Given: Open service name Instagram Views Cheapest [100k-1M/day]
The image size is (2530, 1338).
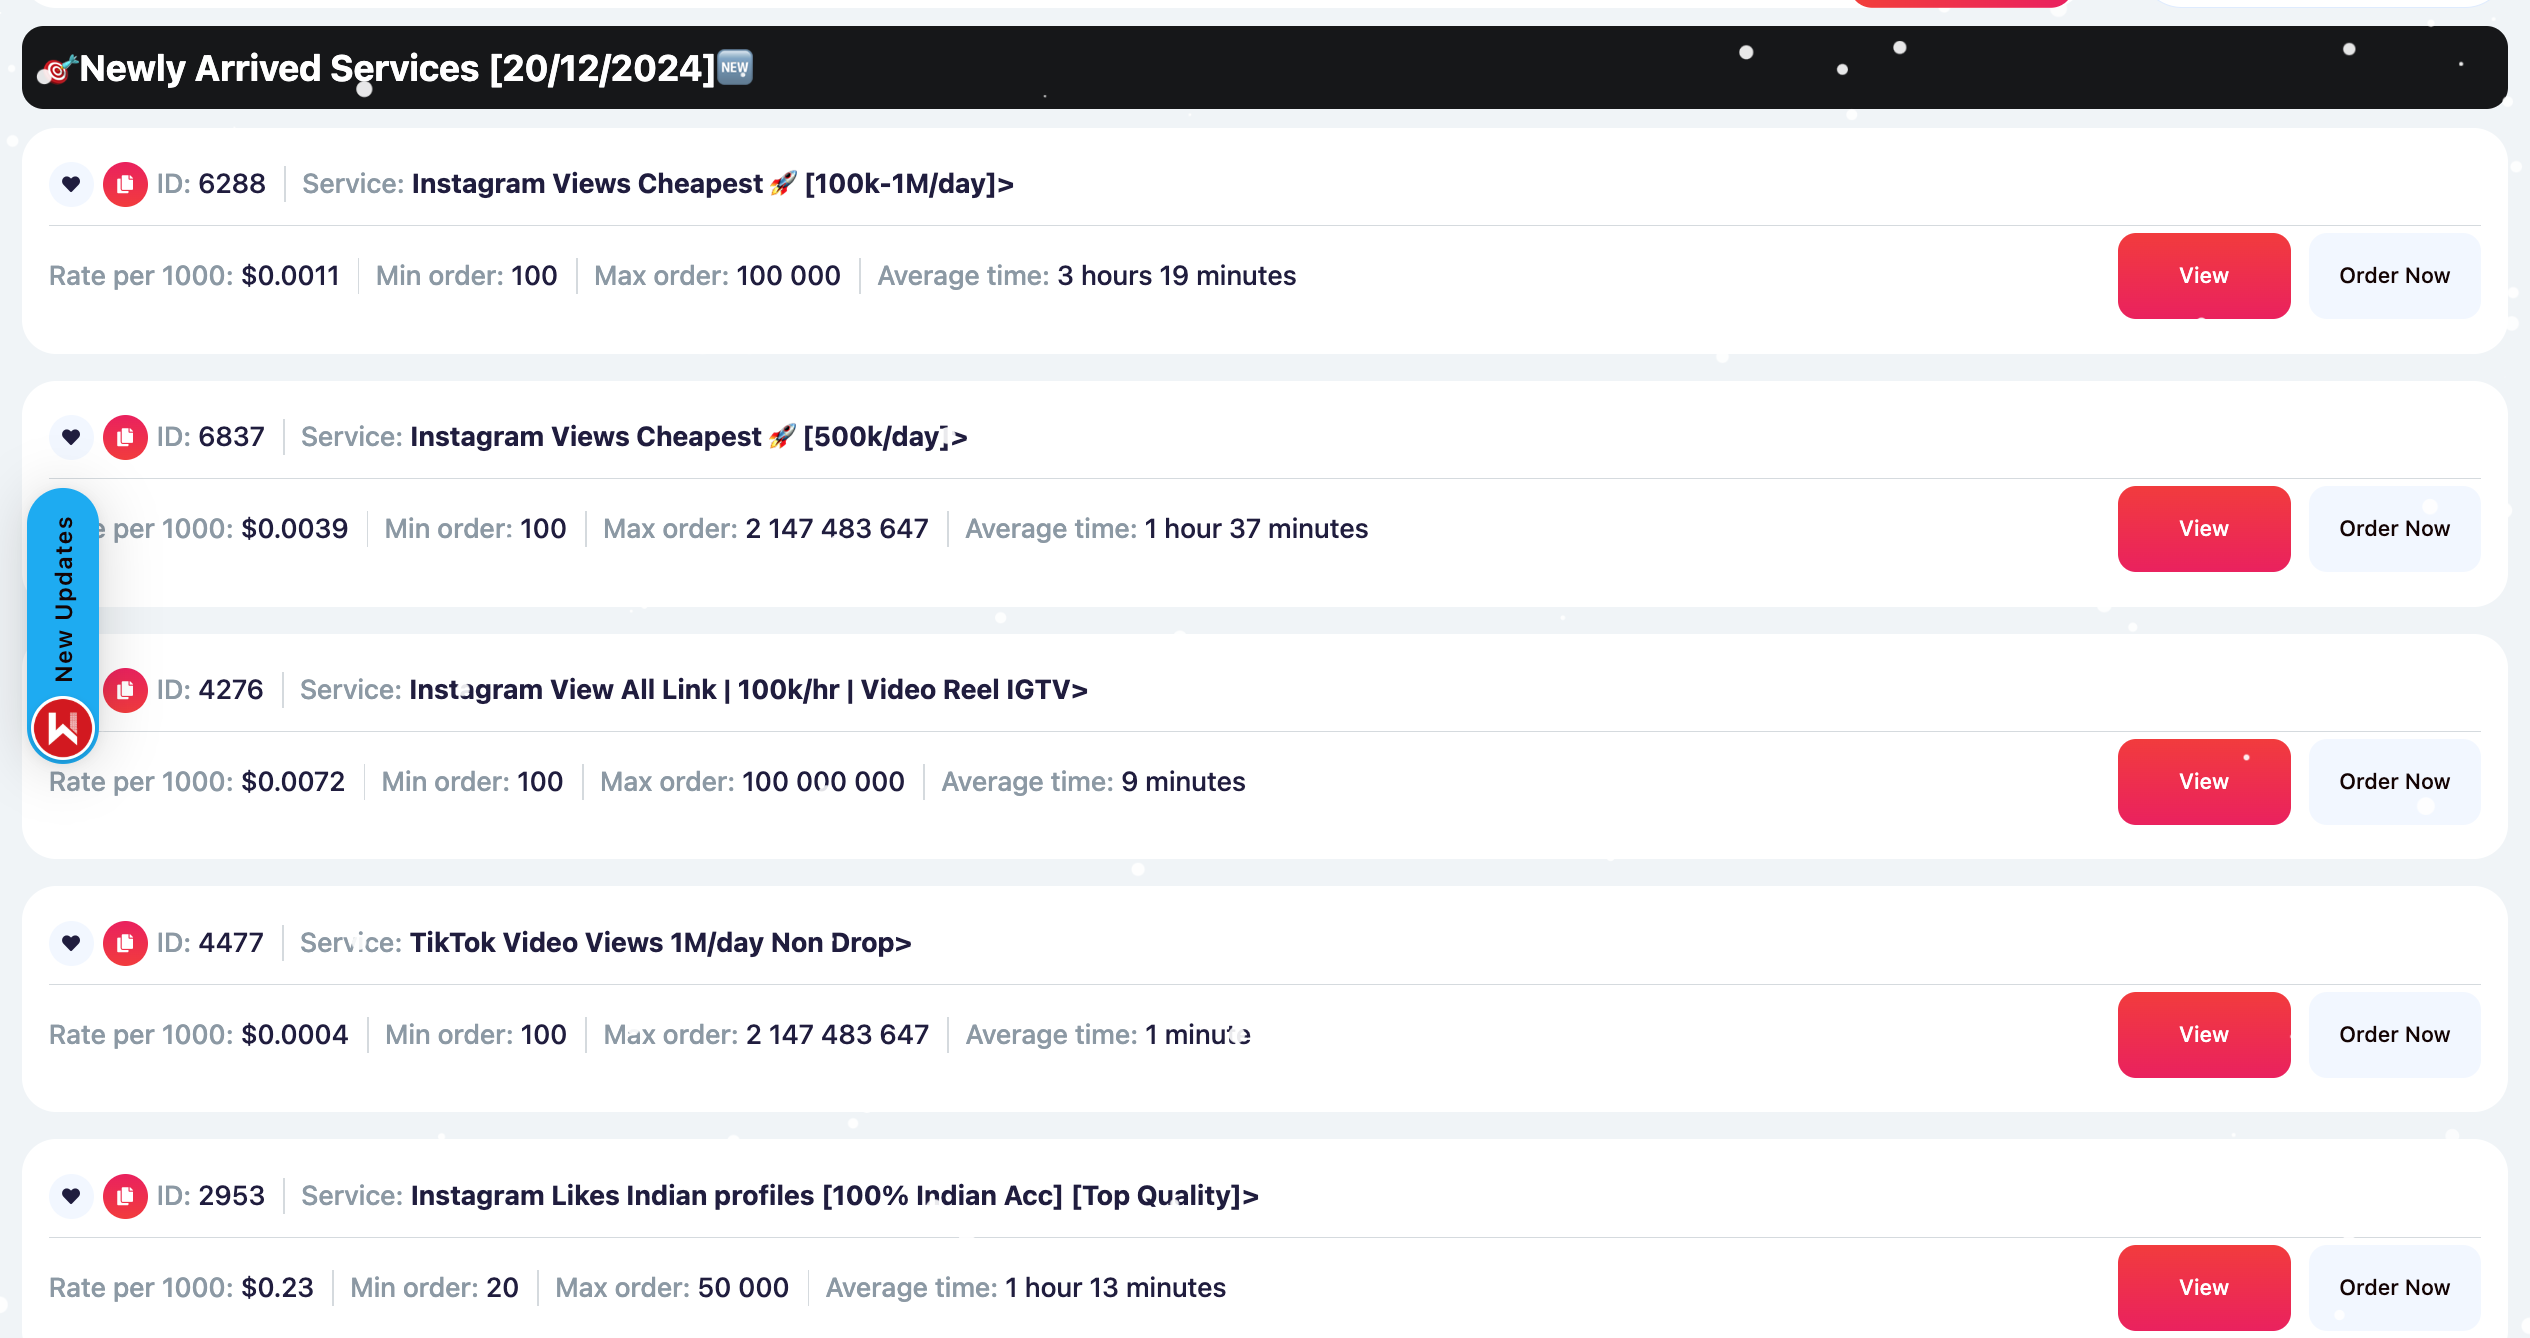Looking at the screenshot, I should pyautogui.click(x=713, y=184).
